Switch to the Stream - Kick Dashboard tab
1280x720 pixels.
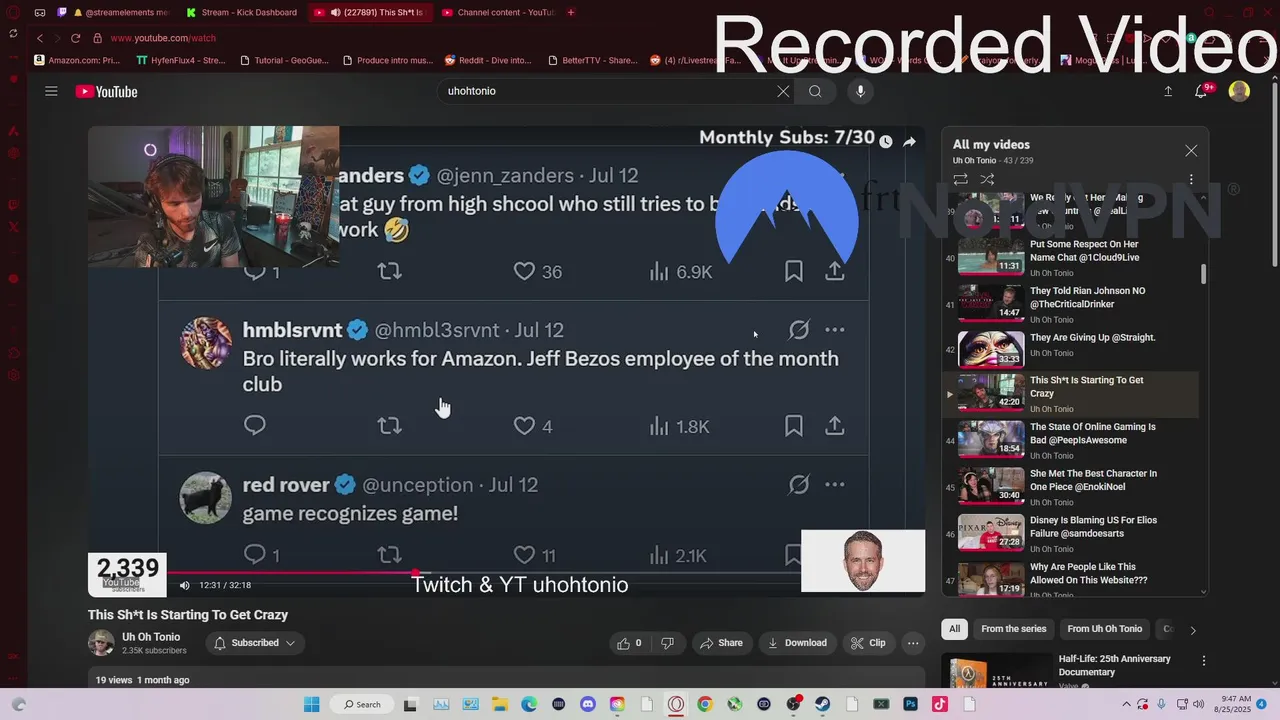tap(241, 13)
